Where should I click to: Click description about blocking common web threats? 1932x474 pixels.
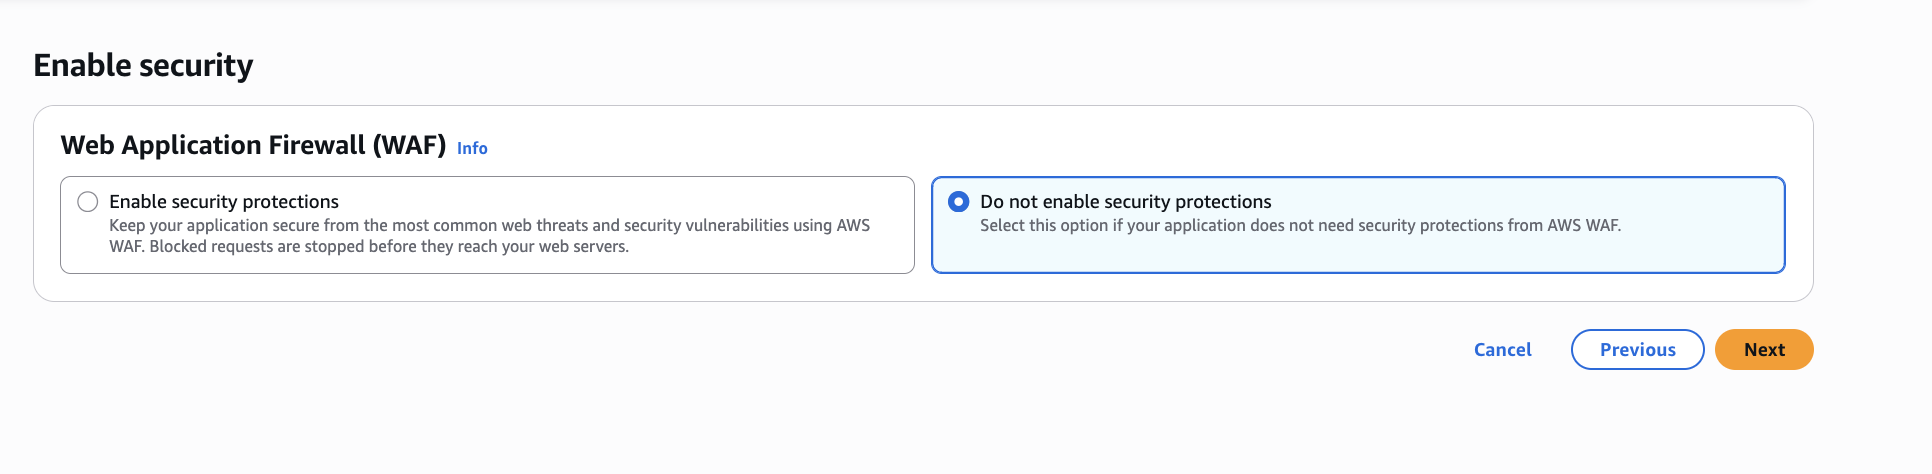[x=489, y=226]
